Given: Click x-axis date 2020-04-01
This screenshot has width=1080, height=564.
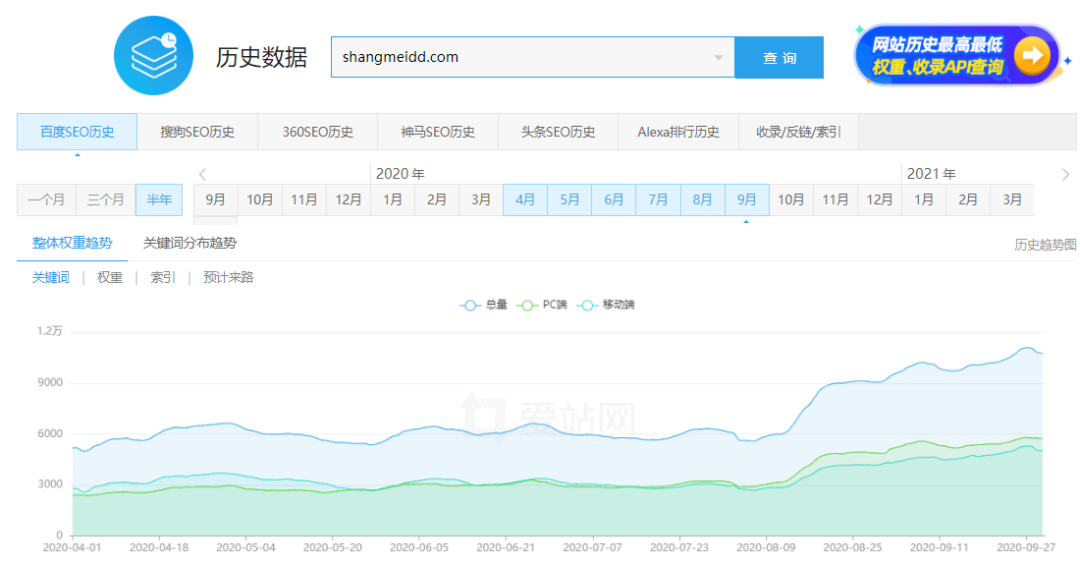Looking at the screenshot, I should coord(72,547).
